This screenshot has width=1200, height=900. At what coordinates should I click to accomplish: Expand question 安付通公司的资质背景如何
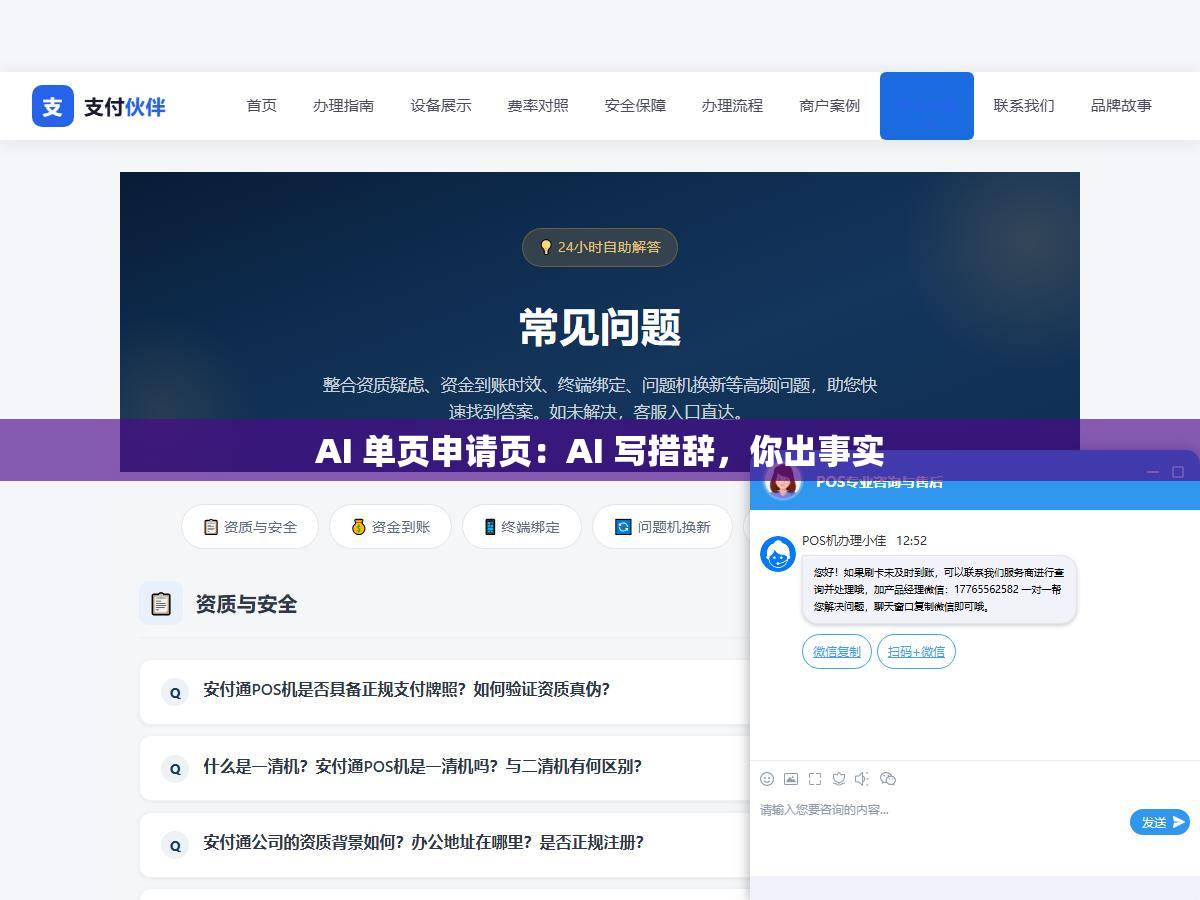point(445,845)
